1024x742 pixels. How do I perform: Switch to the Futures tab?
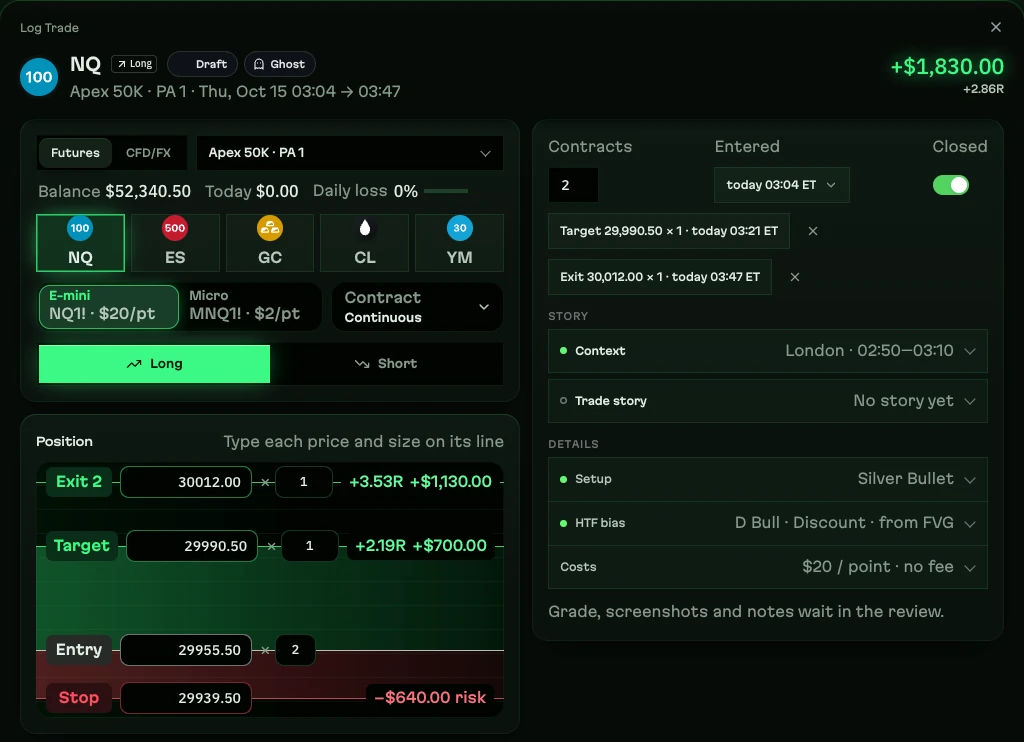tap(75, 153)
